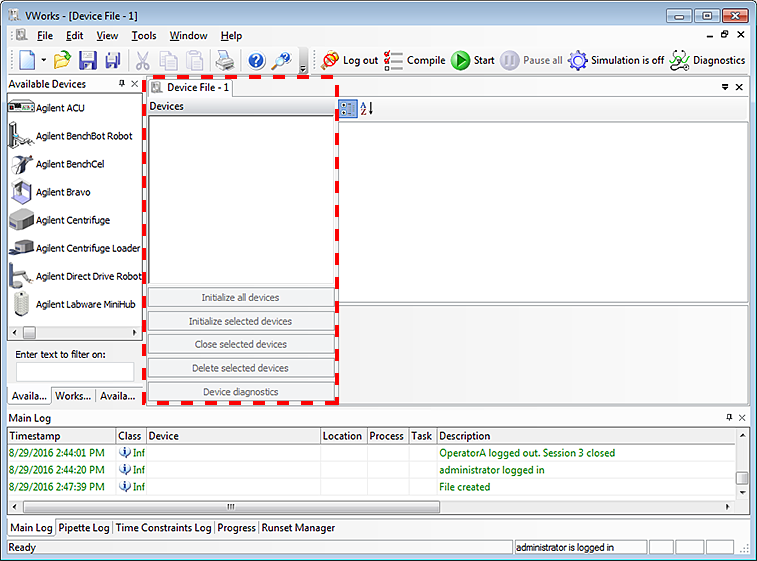Click the Print icon in toolbar

[x=223, y=60]
